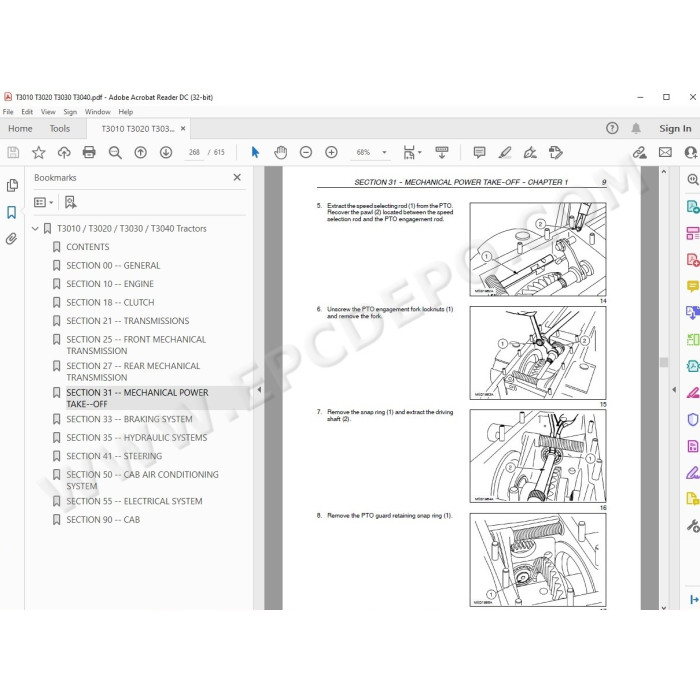Jump to SECTION 10 -- ENGINE bookmark
This screenshot has height=700, width=700.
110,284
